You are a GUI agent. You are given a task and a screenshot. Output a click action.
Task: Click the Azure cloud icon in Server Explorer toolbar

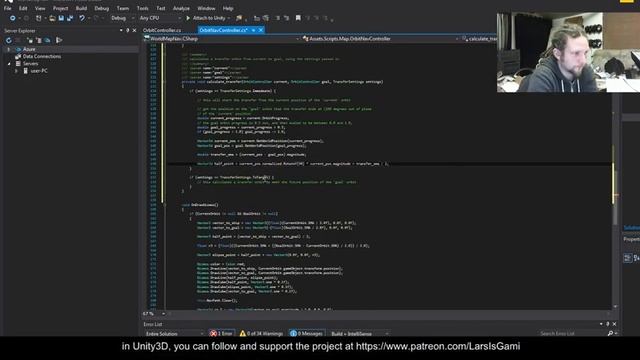pos(48,40)
